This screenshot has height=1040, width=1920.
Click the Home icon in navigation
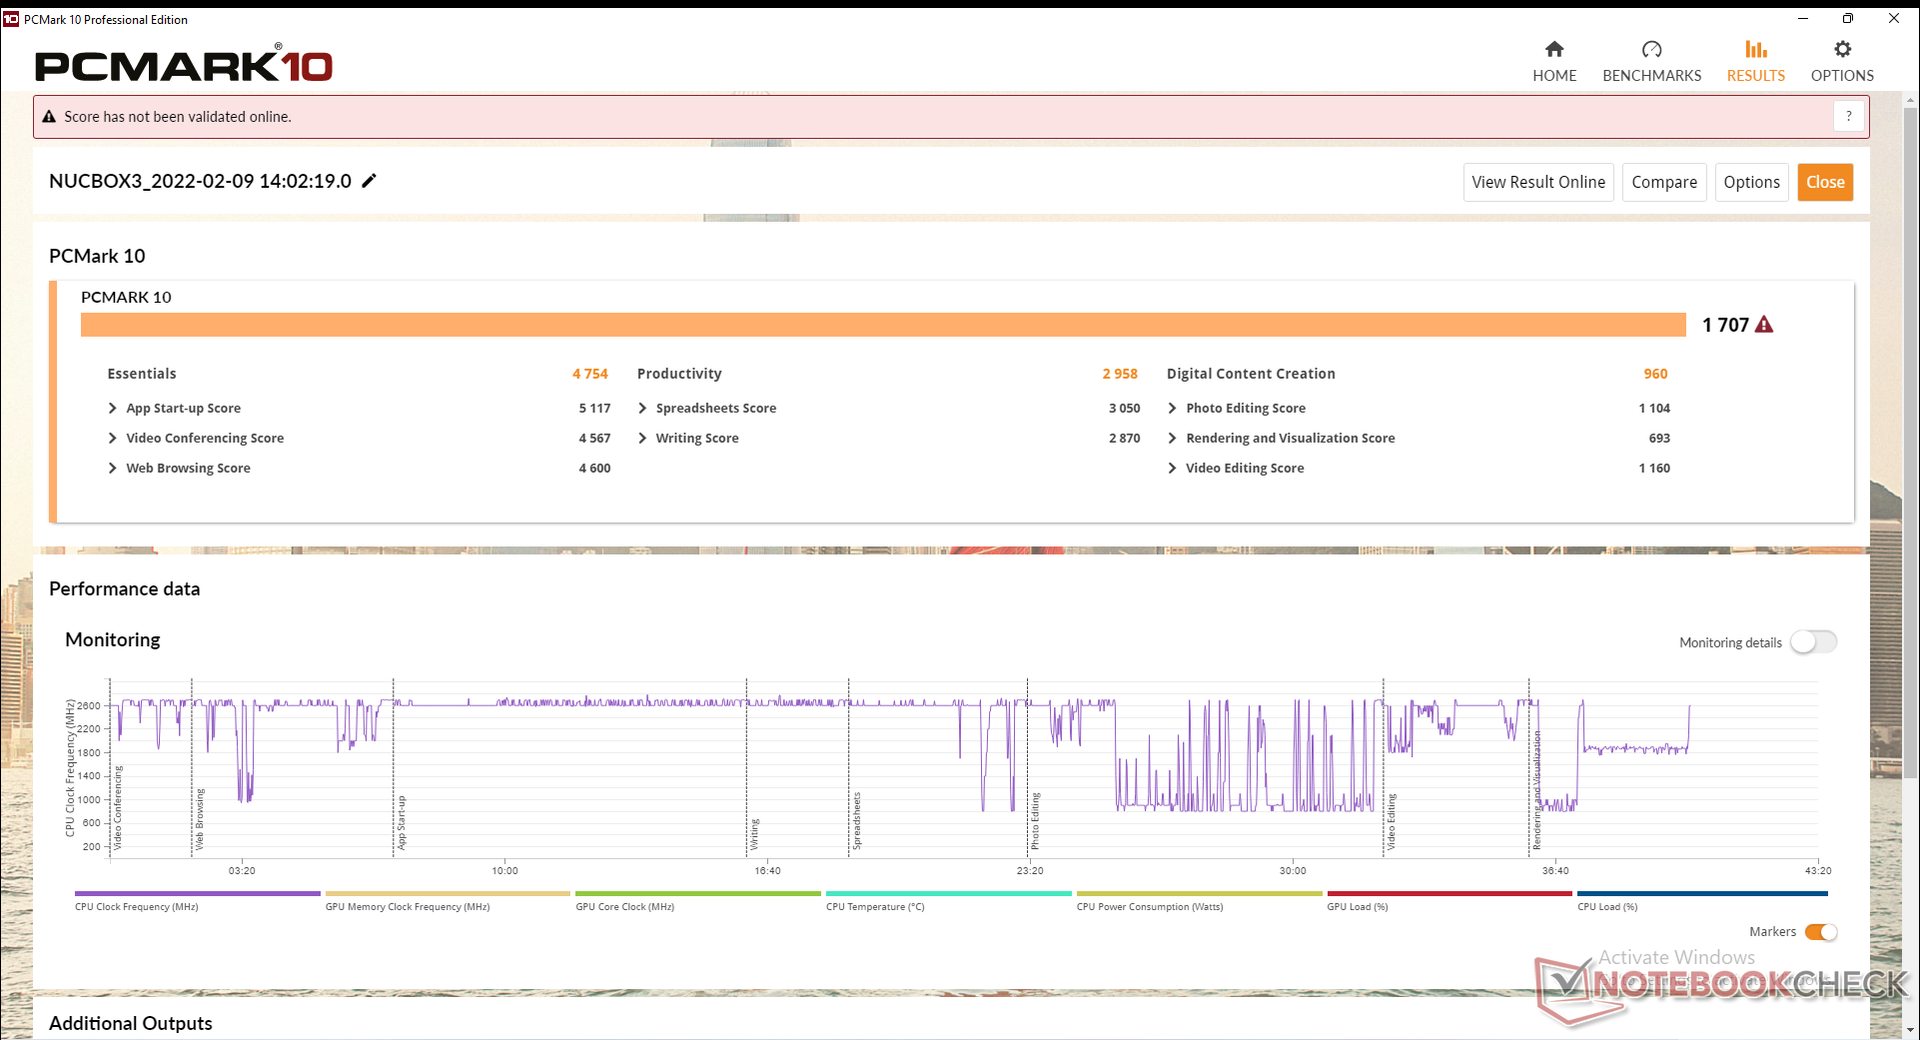tap(1554, 50)
